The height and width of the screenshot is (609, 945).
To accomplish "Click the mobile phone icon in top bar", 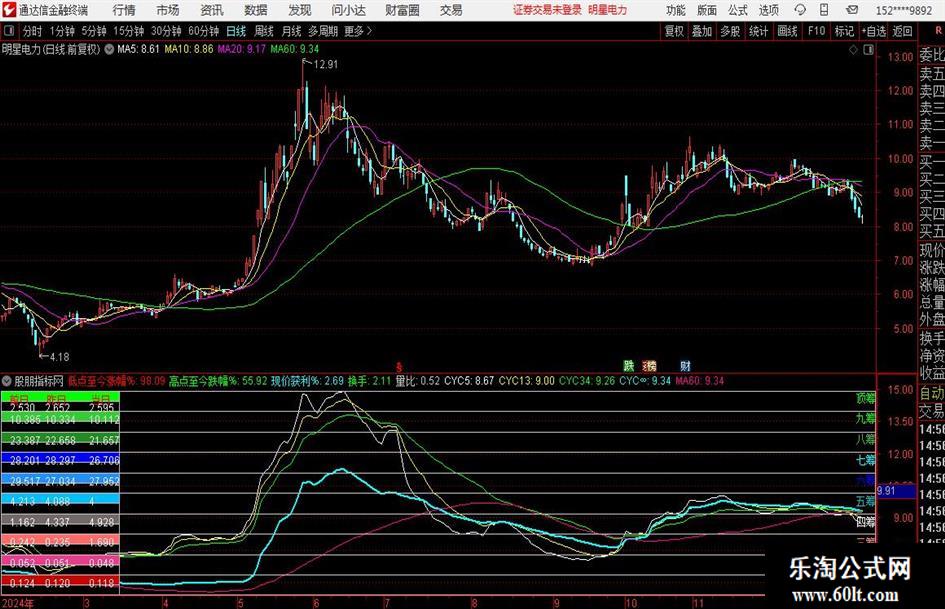I will coord(824,10).
